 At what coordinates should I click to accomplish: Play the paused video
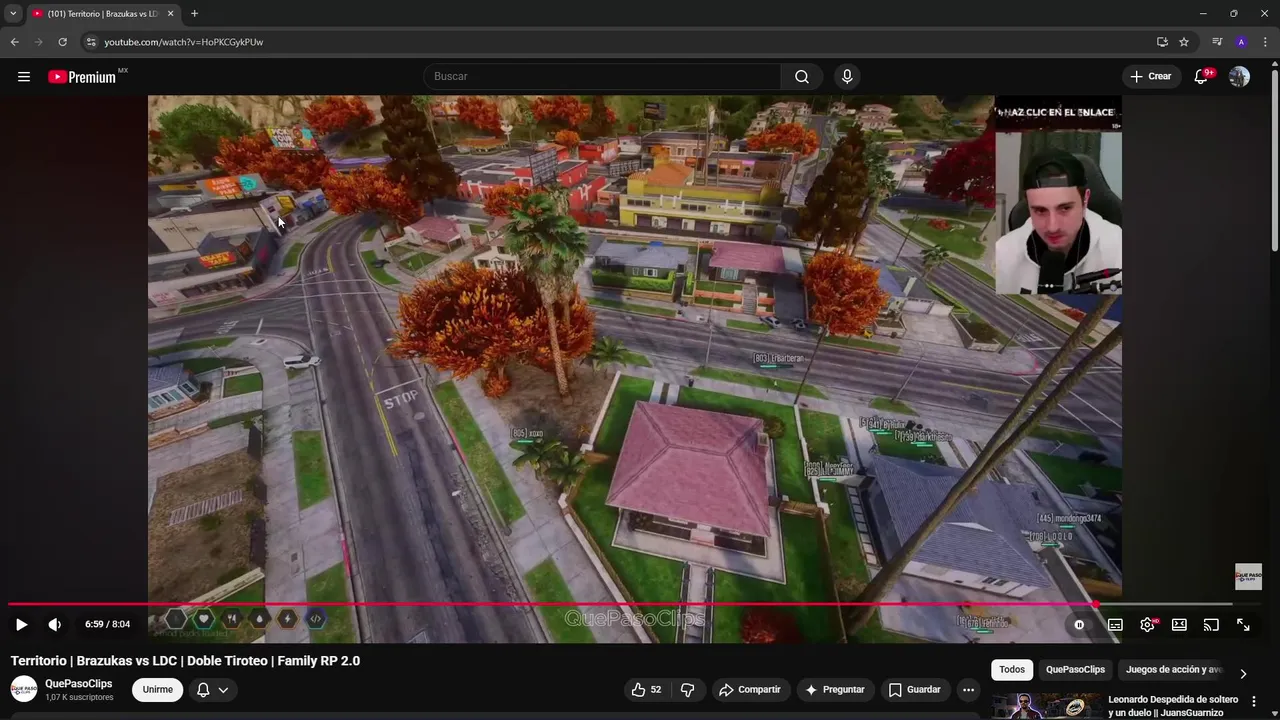pyautogui.click(x=21, y=625)
